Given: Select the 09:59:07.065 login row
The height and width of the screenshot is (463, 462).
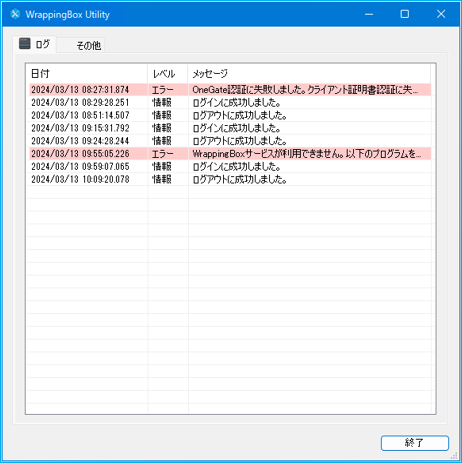Looking at the screenshot, I should (x=230, y=166).
